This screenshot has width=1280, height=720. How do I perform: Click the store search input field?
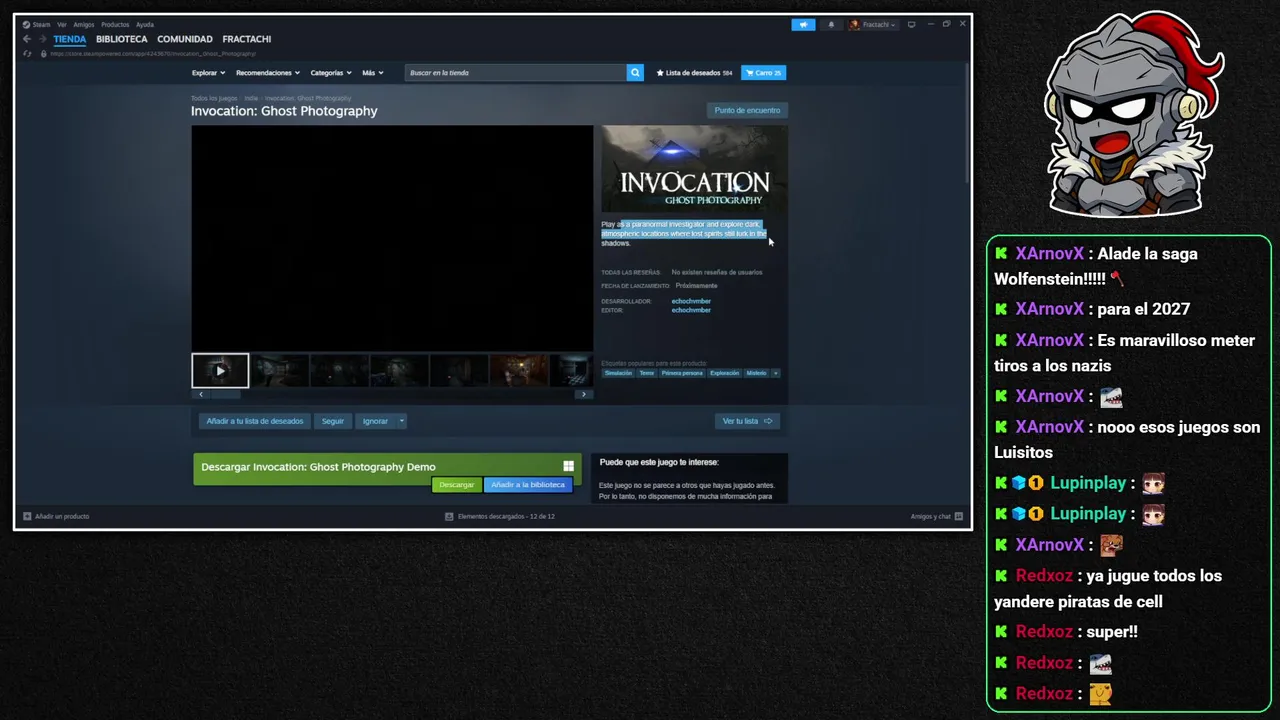515,72
